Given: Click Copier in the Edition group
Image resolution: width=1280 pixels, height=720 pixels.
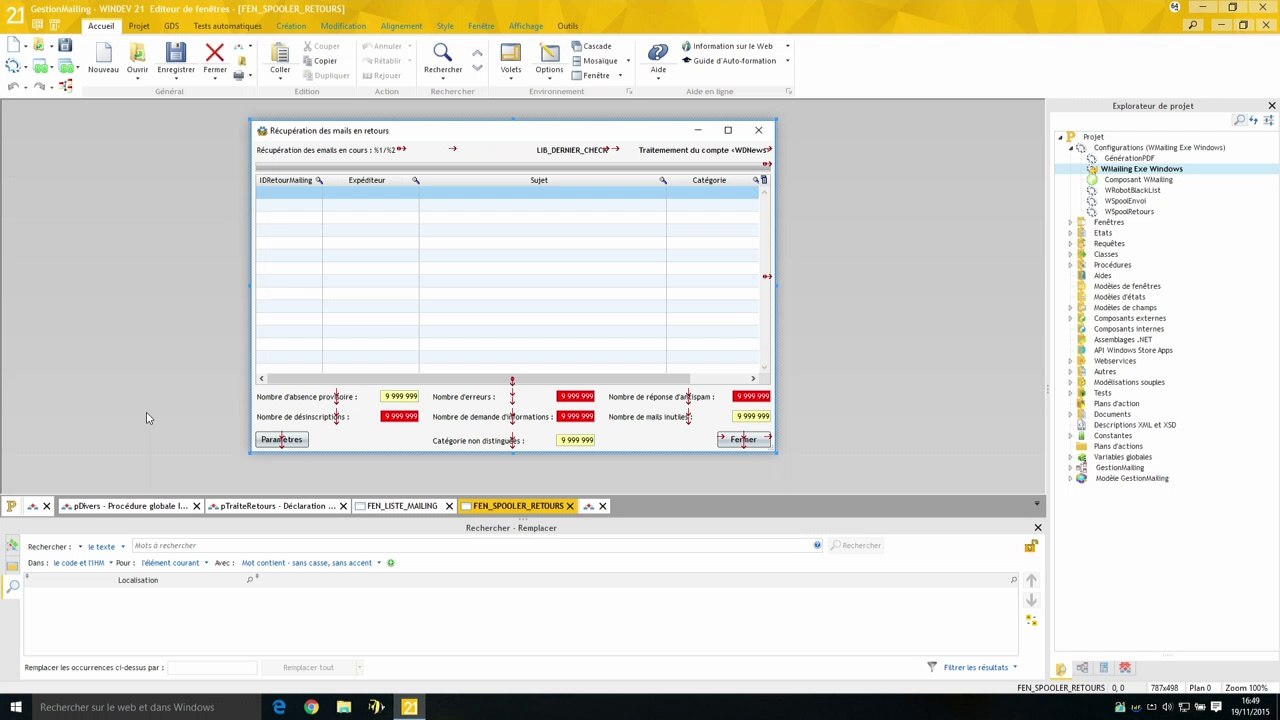Looking at the screenshot, I should (318, 61).
